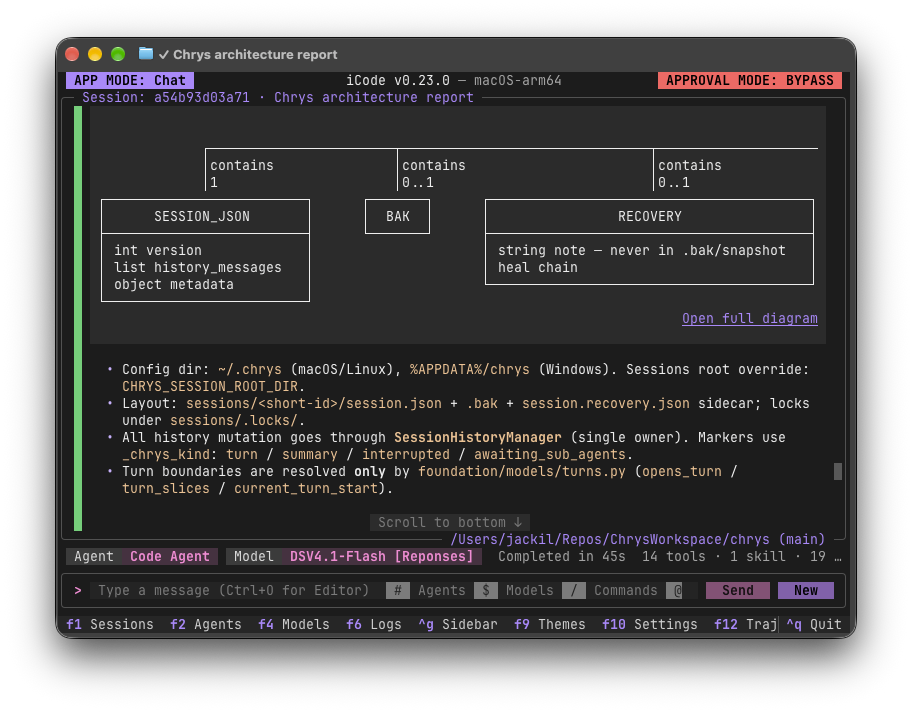This screenshot has width=912, height=712.
Task: Open the Code Agent selector
Action: (170, 557)
